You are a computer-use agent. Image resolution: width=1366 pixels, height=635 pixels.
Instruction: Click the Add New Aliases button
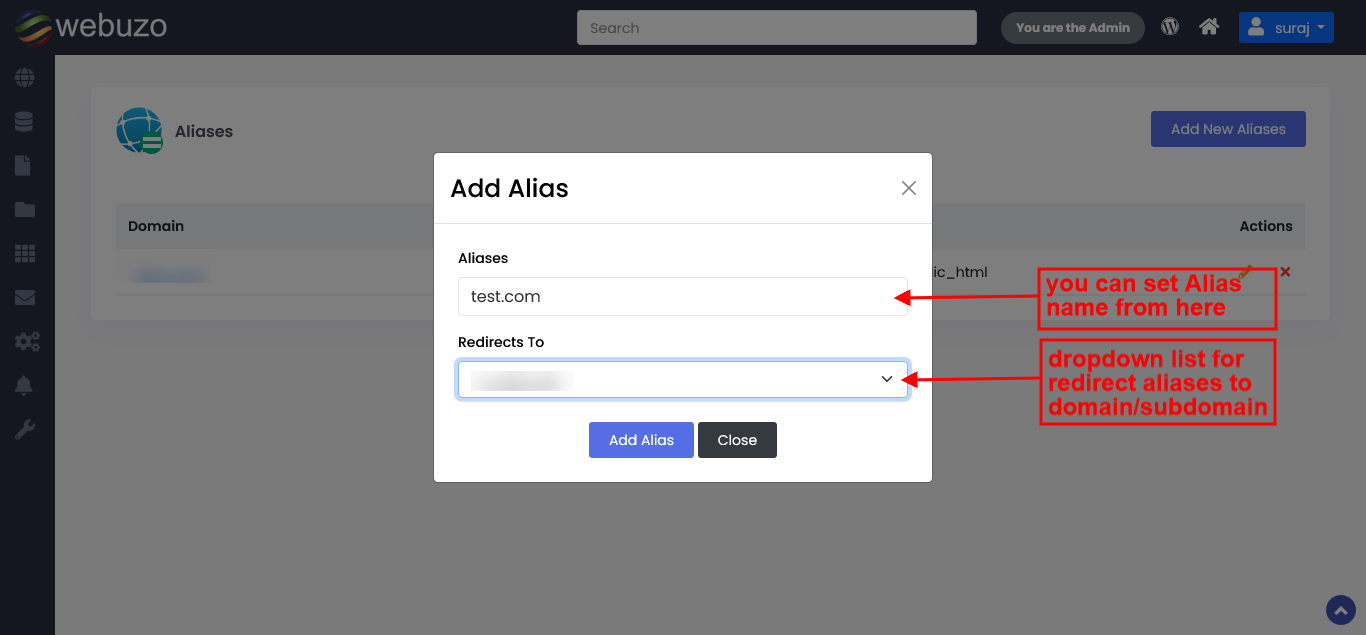(1228, 129)
